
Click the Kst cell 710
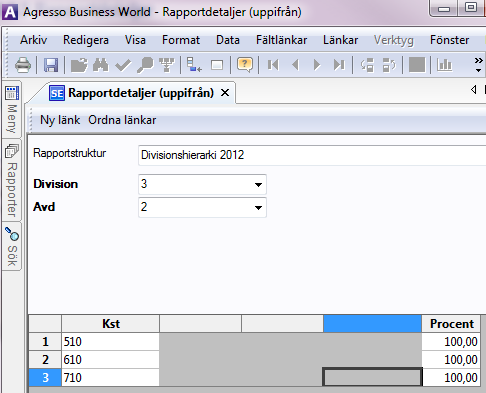pos(110,378)
